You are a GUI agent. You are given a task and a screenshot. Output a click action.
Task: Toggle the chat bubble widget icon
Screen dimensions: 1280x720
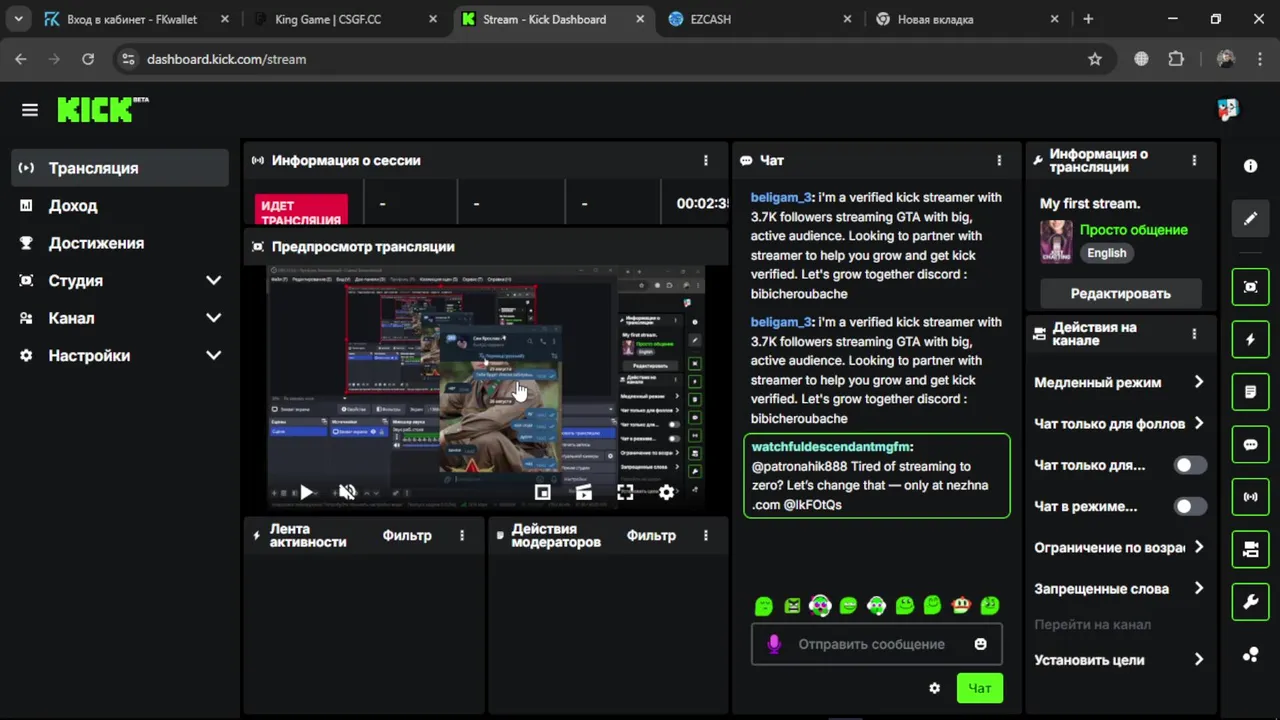(x=1250, y=445)
